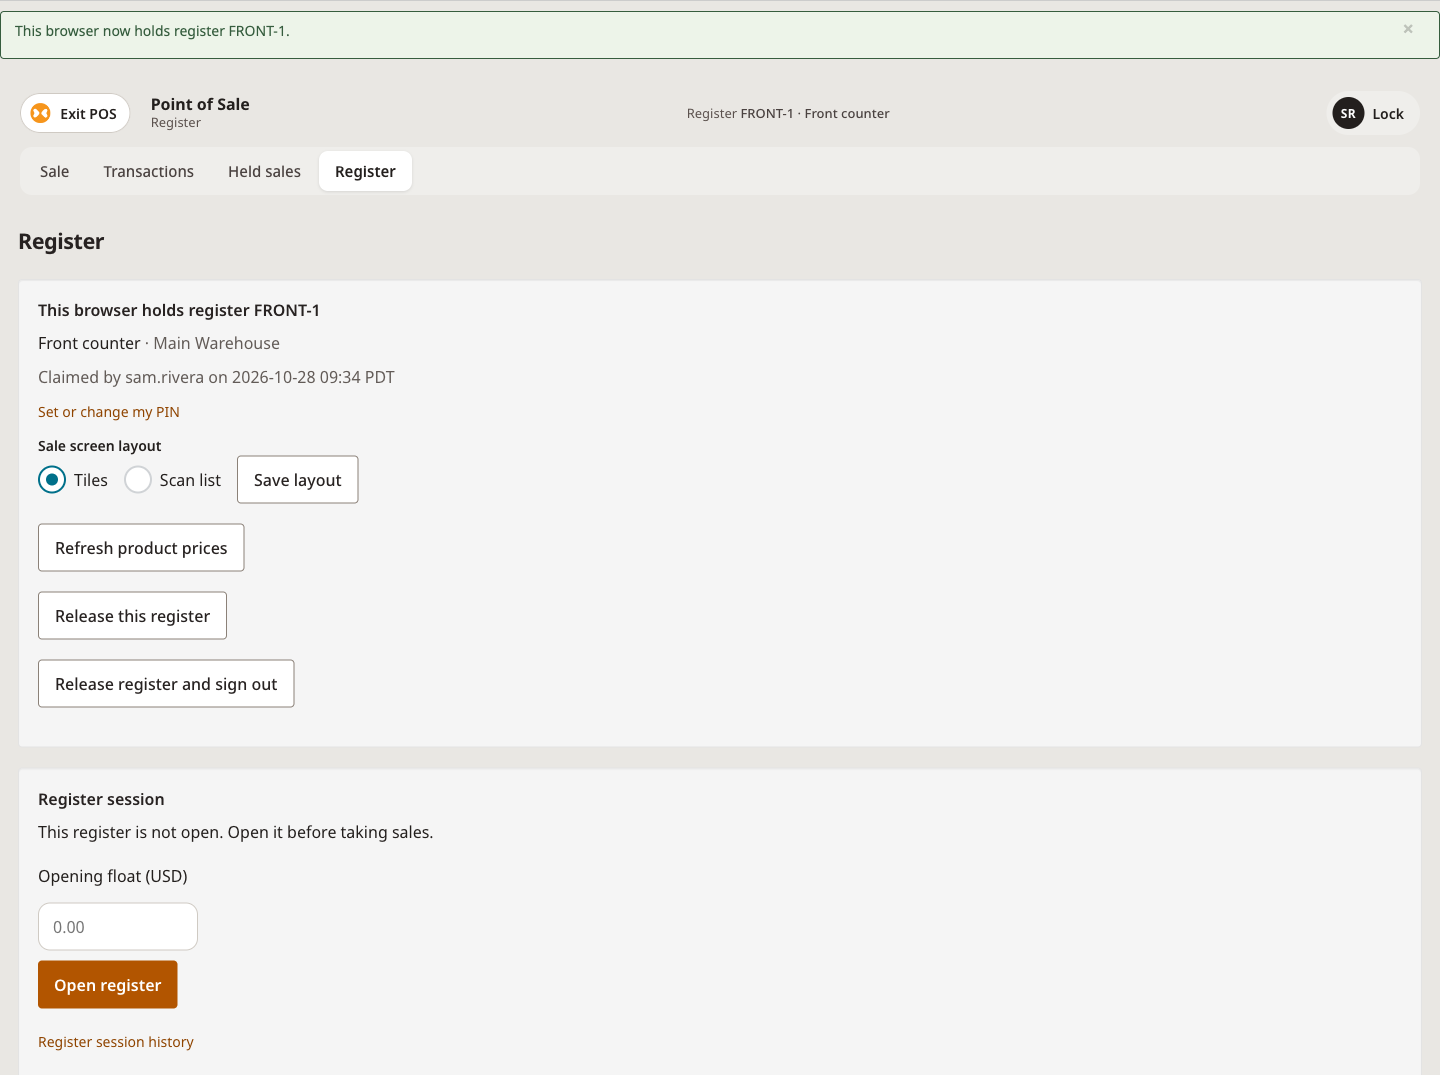Click the 'Register session' heading
Image resolution: width=1440 pixels, height=1075 pixels.
pos(101,799)
